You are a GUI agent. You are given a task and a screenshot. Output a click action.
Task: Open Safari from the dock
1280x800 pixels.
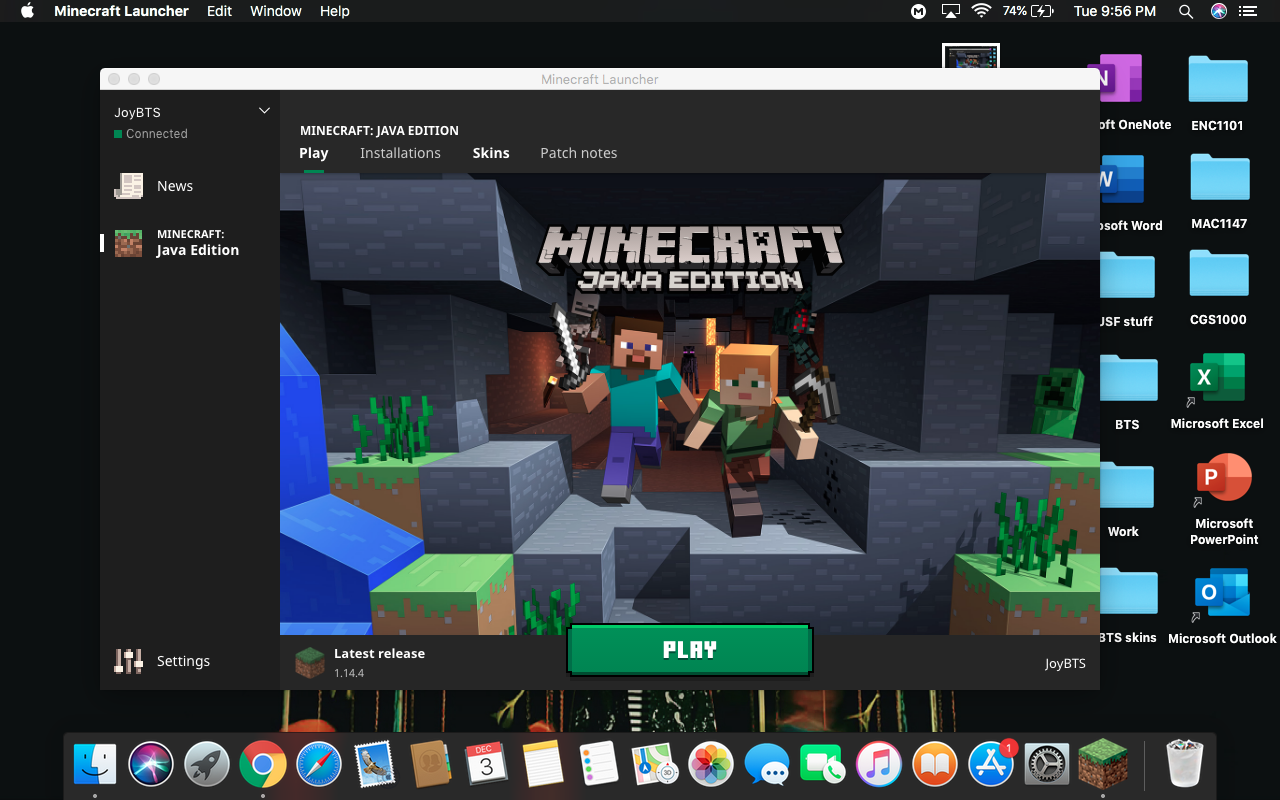[x=319, y=765]
